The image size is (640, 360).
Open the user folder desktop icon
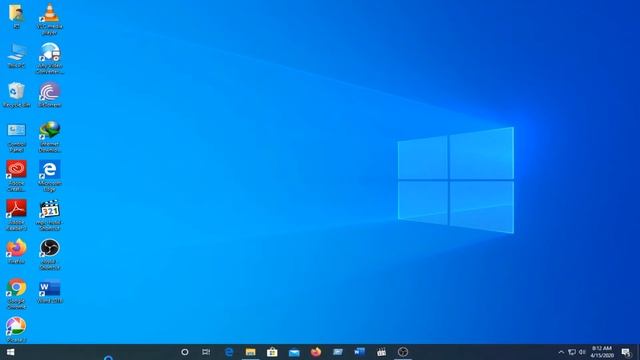point(16,16)
